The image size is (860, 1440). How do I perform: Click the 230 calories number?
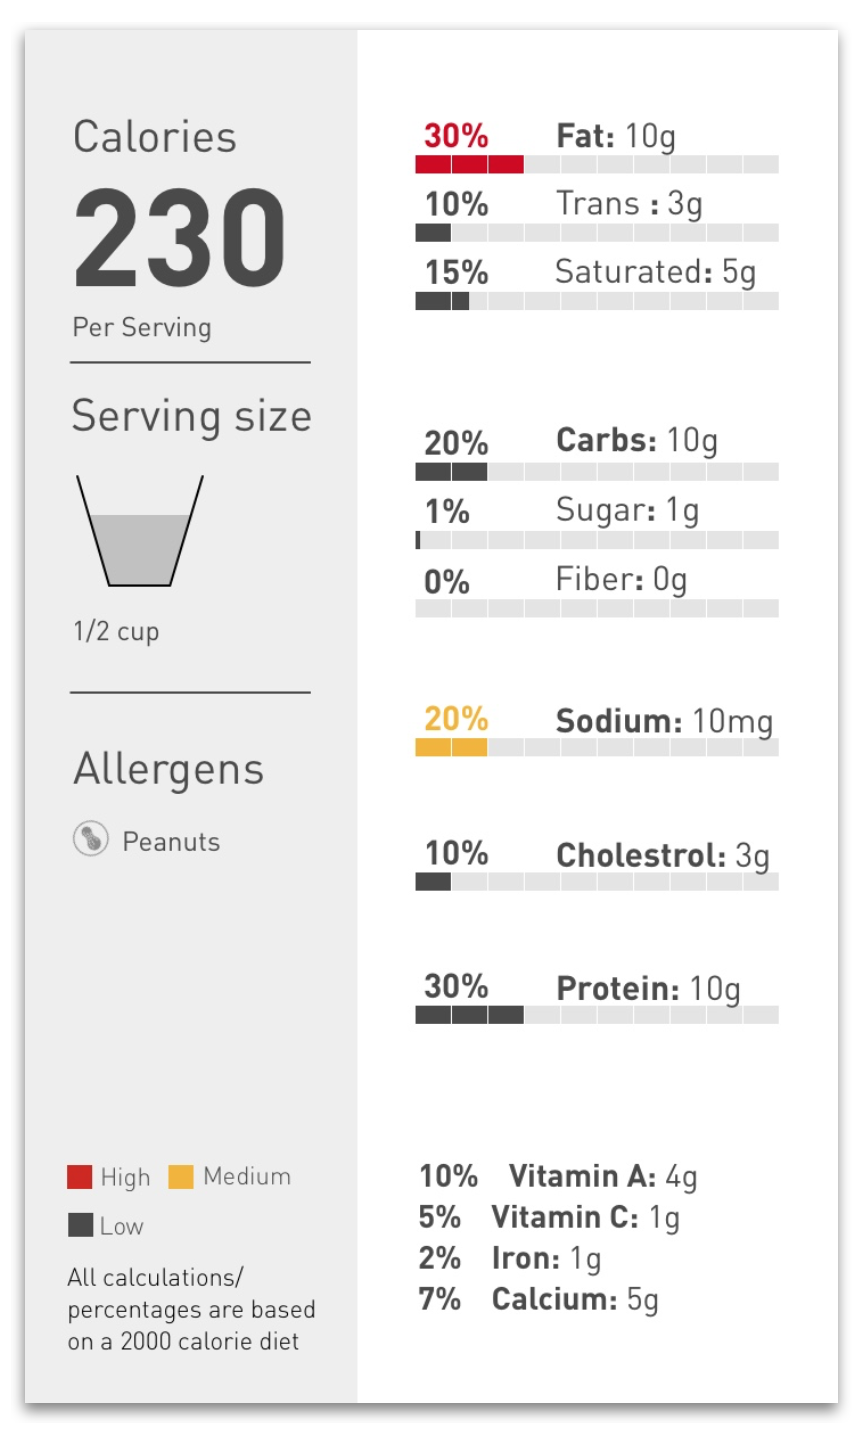click(180, 238)
